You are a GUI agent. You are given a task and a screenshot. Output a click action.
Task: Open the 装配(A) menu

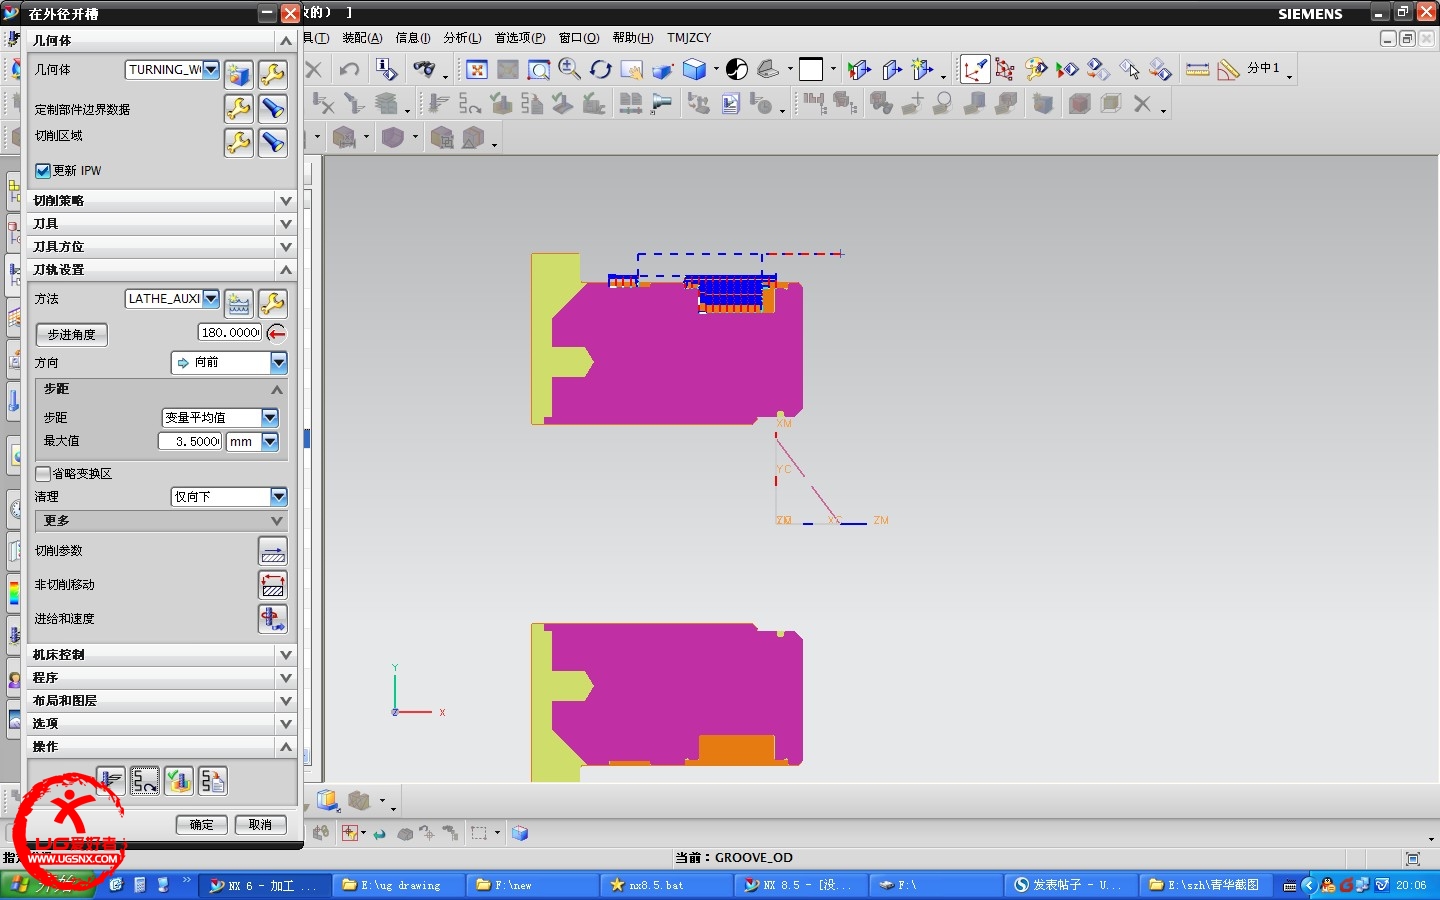[x=362, y=38]
